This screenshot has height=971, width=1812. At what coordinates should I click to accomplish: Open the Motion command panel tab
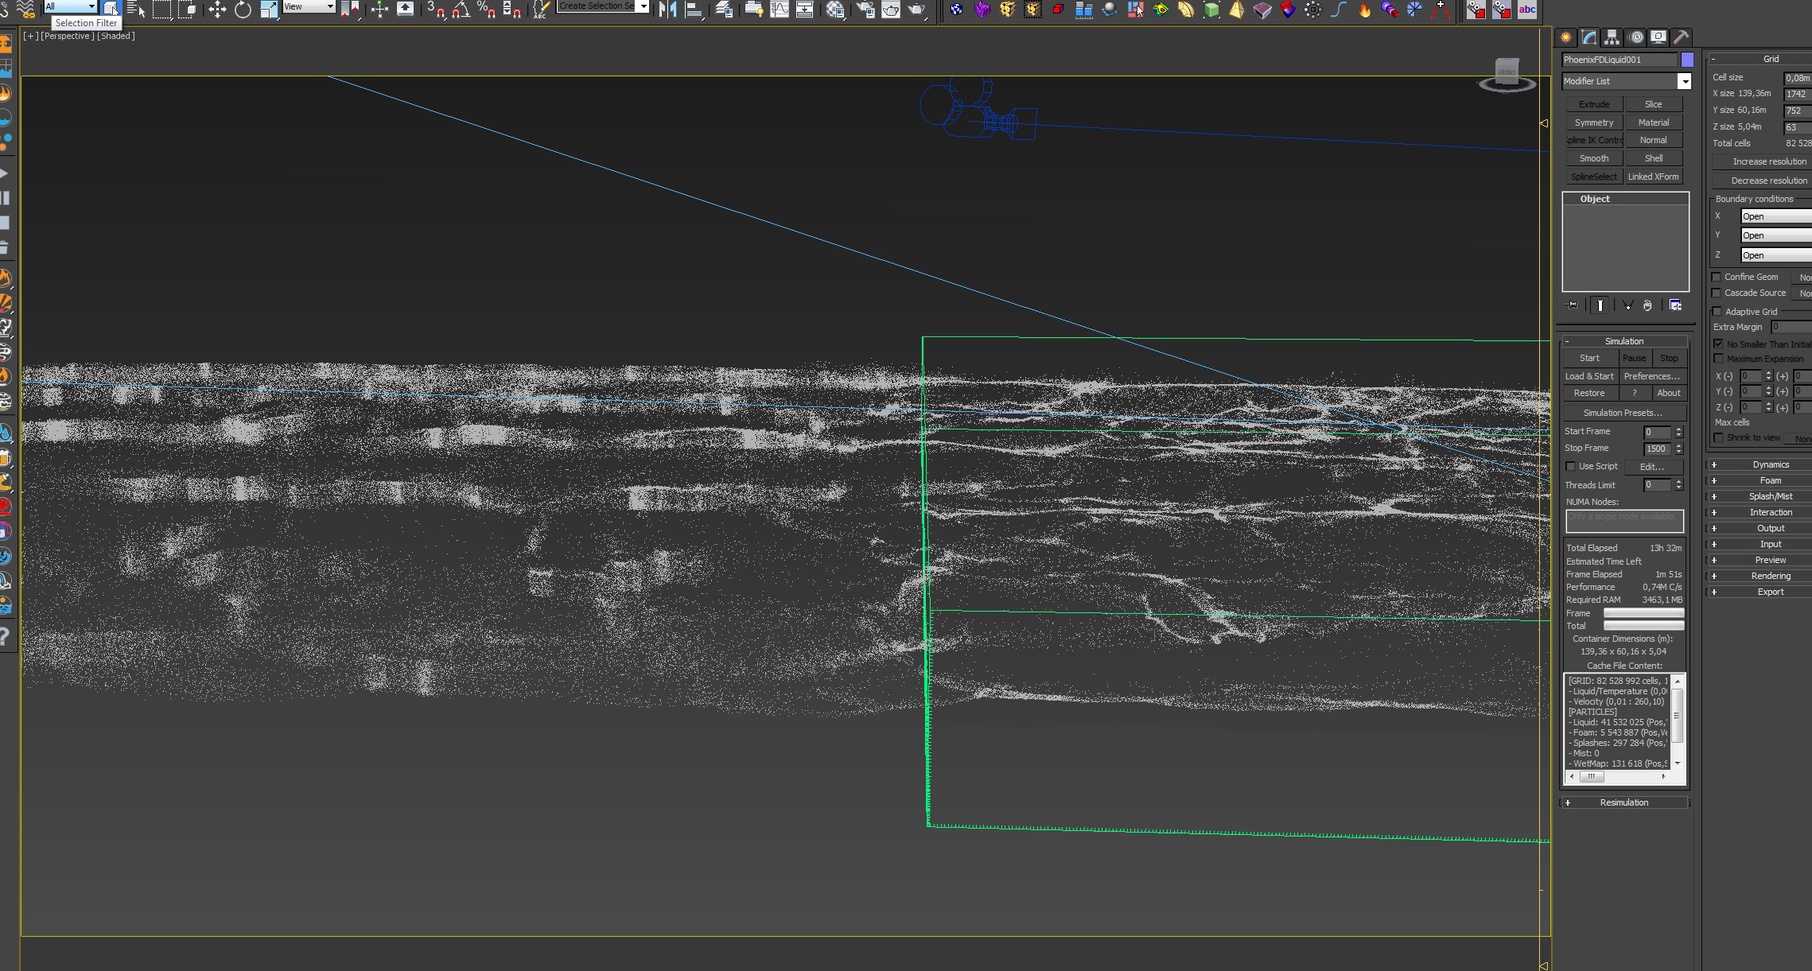pos(1636,37)
